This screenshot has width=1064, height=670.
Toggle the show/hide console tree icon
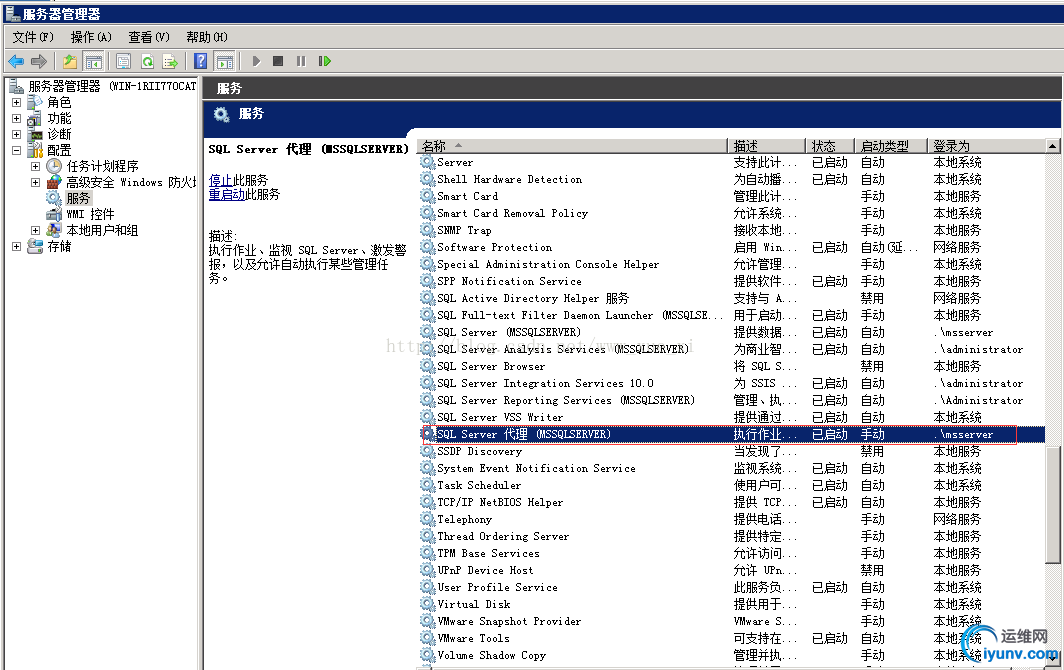tap(94, 62)
